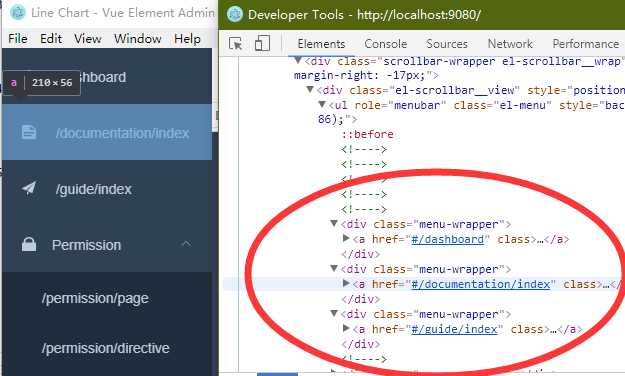This screenshot has height=376, width=625.
Task: Expand the #/guide/index anchor node
Action: click(346, 328)
